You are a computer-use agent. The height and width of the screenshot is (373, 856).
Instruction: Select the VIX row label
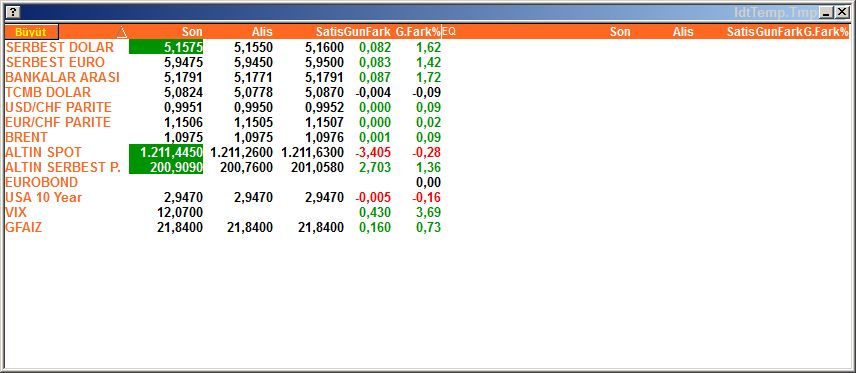point(16,212)
